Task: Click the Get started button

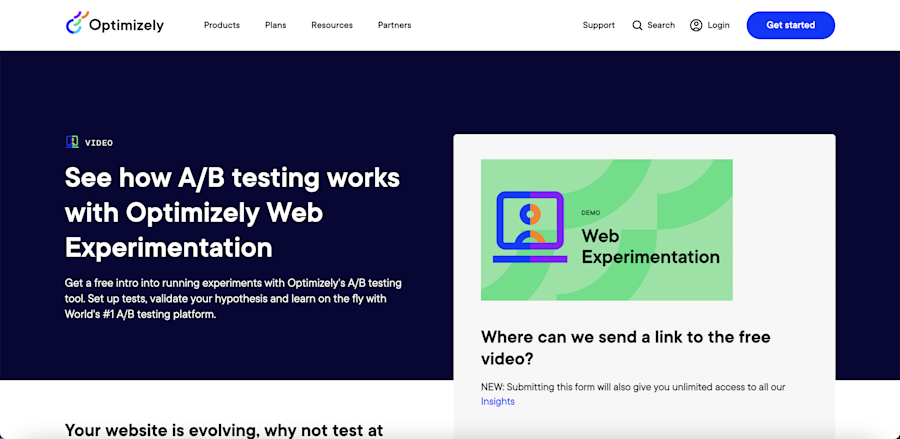Action: click(790, 25)
